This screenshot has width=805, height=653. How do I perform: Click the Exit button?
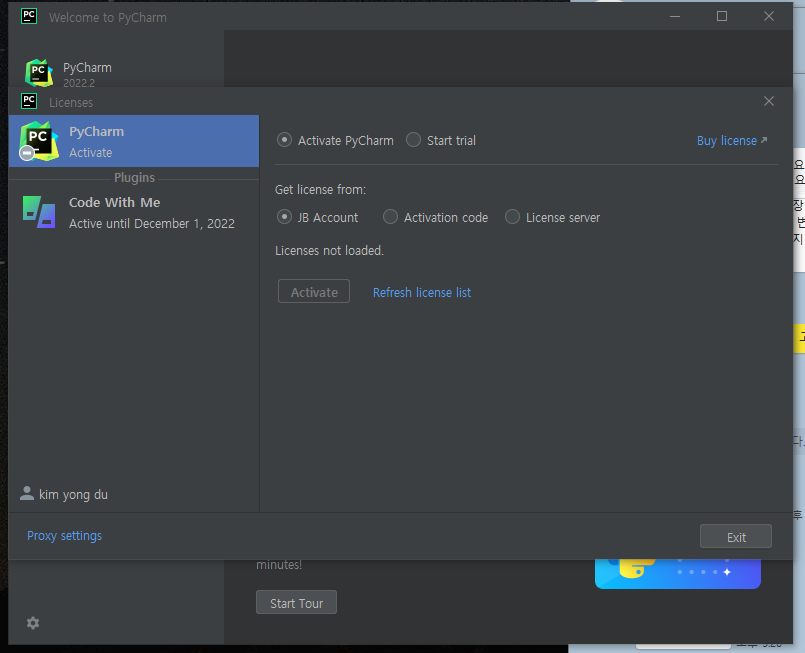point(735,536)
